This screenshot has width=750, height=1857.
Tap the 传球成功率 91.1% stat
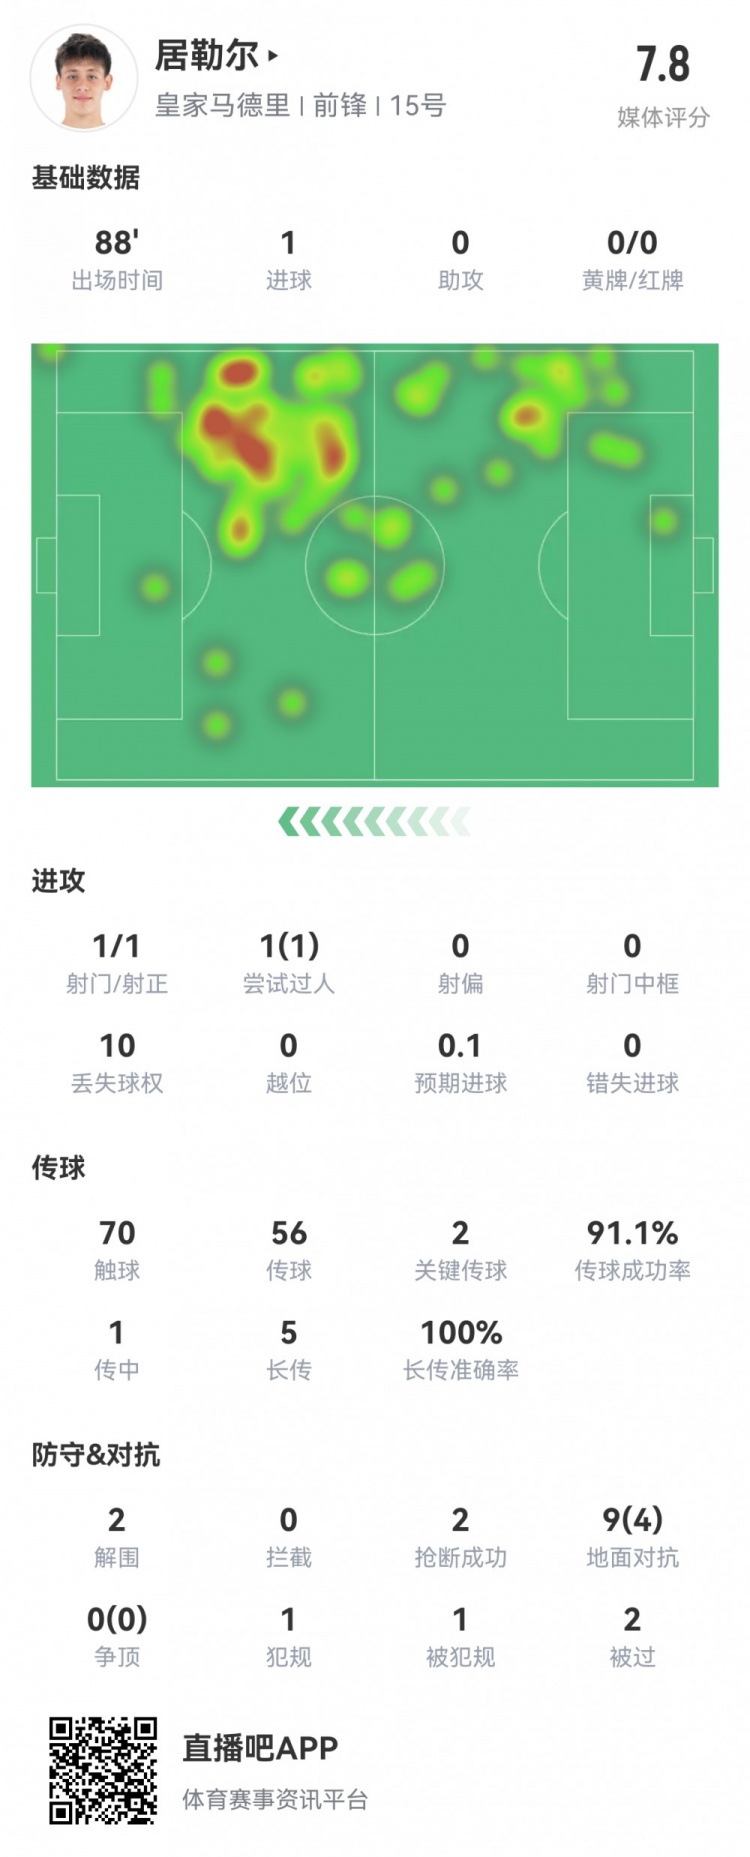coord(632,1249)
